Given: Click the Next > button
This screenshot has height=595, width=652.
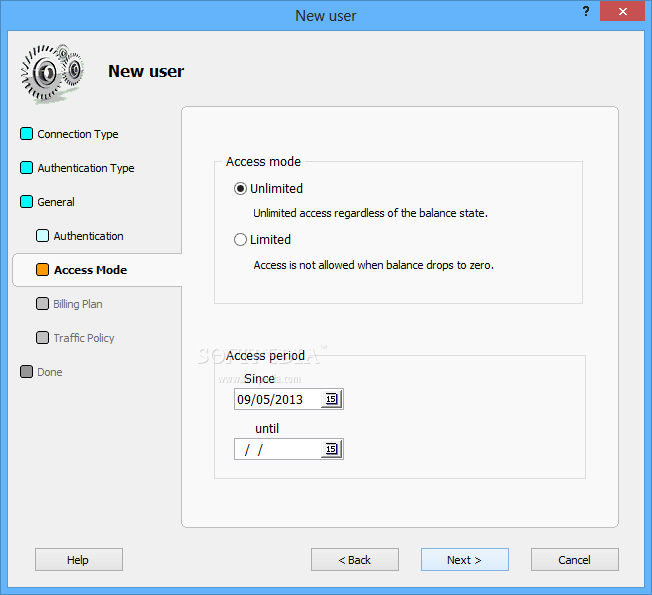Looking at the screenshot, I should pos(464,560).
